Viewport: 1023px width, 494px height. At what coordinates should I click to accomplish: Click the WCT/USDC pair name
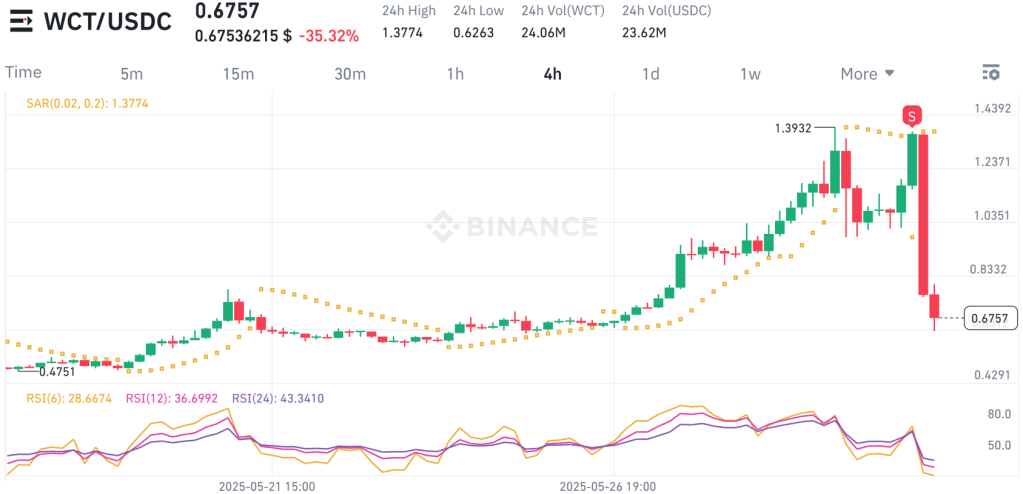pyautogui.click(x=108, y=22)
